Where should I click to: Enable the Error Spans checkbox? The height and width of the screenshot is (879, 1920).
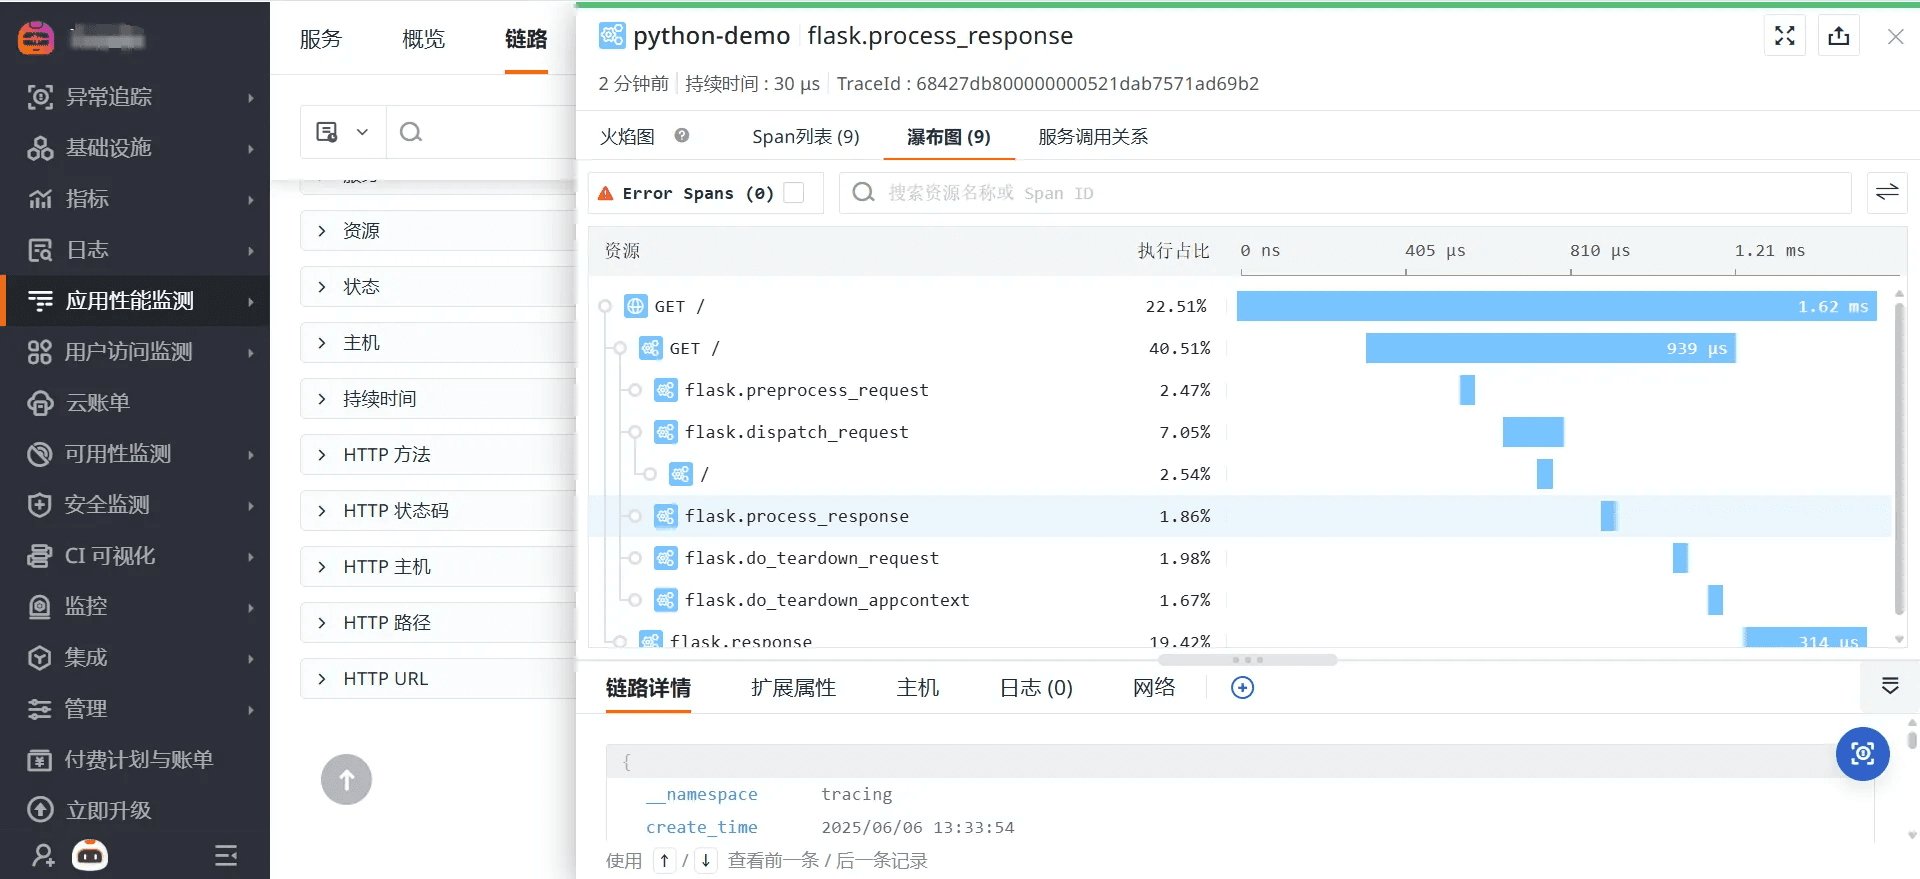[x=794, y=193]
